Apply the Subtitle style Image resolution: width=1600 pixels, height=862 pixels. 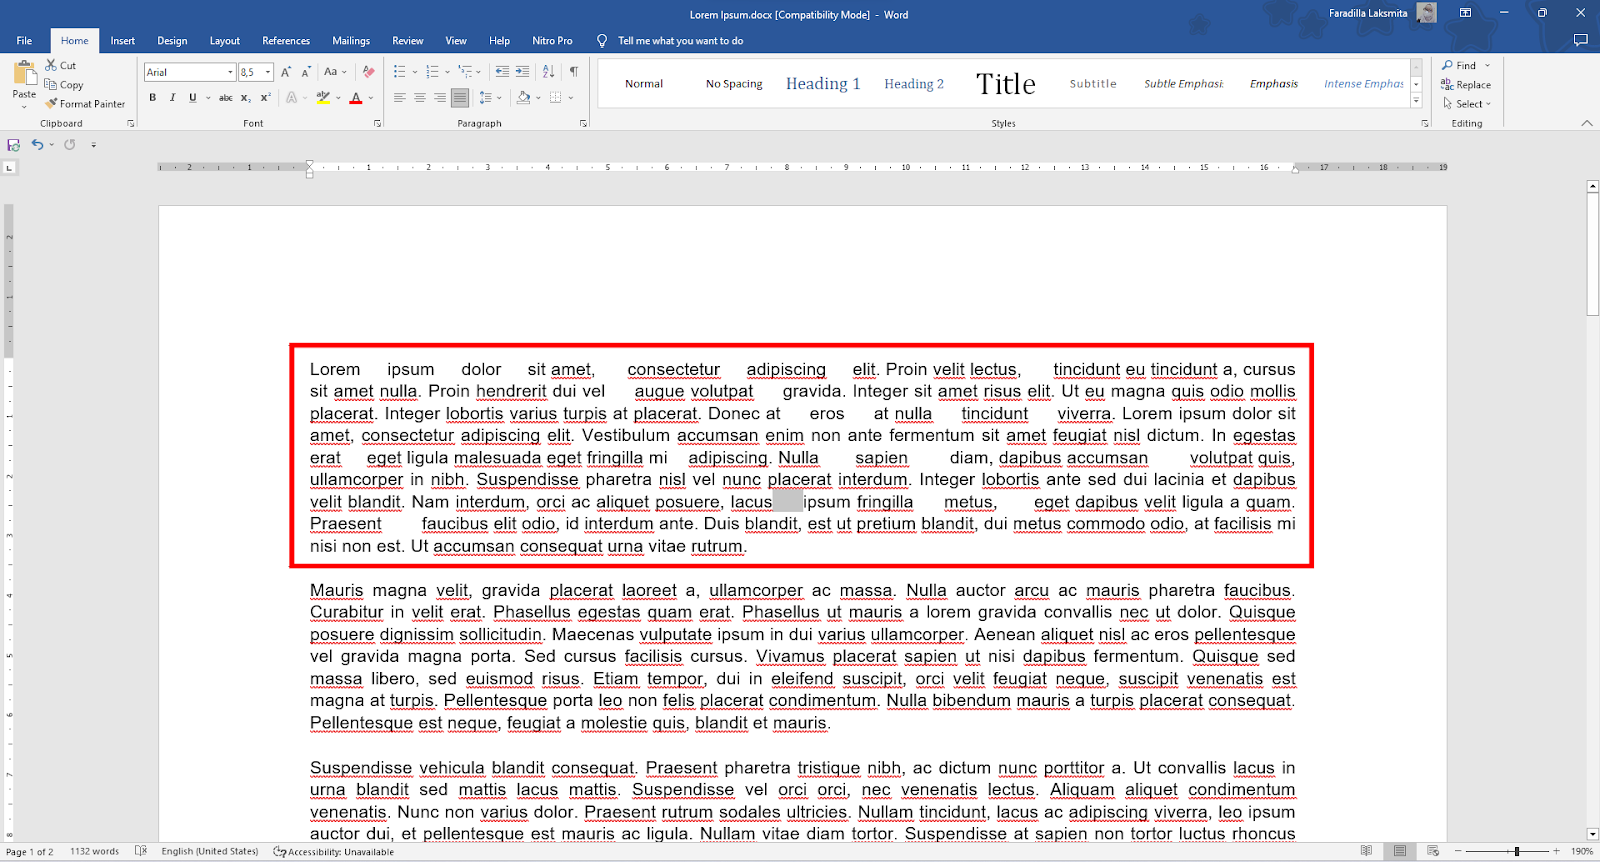pyautogui.click(x=1093, y=84)
